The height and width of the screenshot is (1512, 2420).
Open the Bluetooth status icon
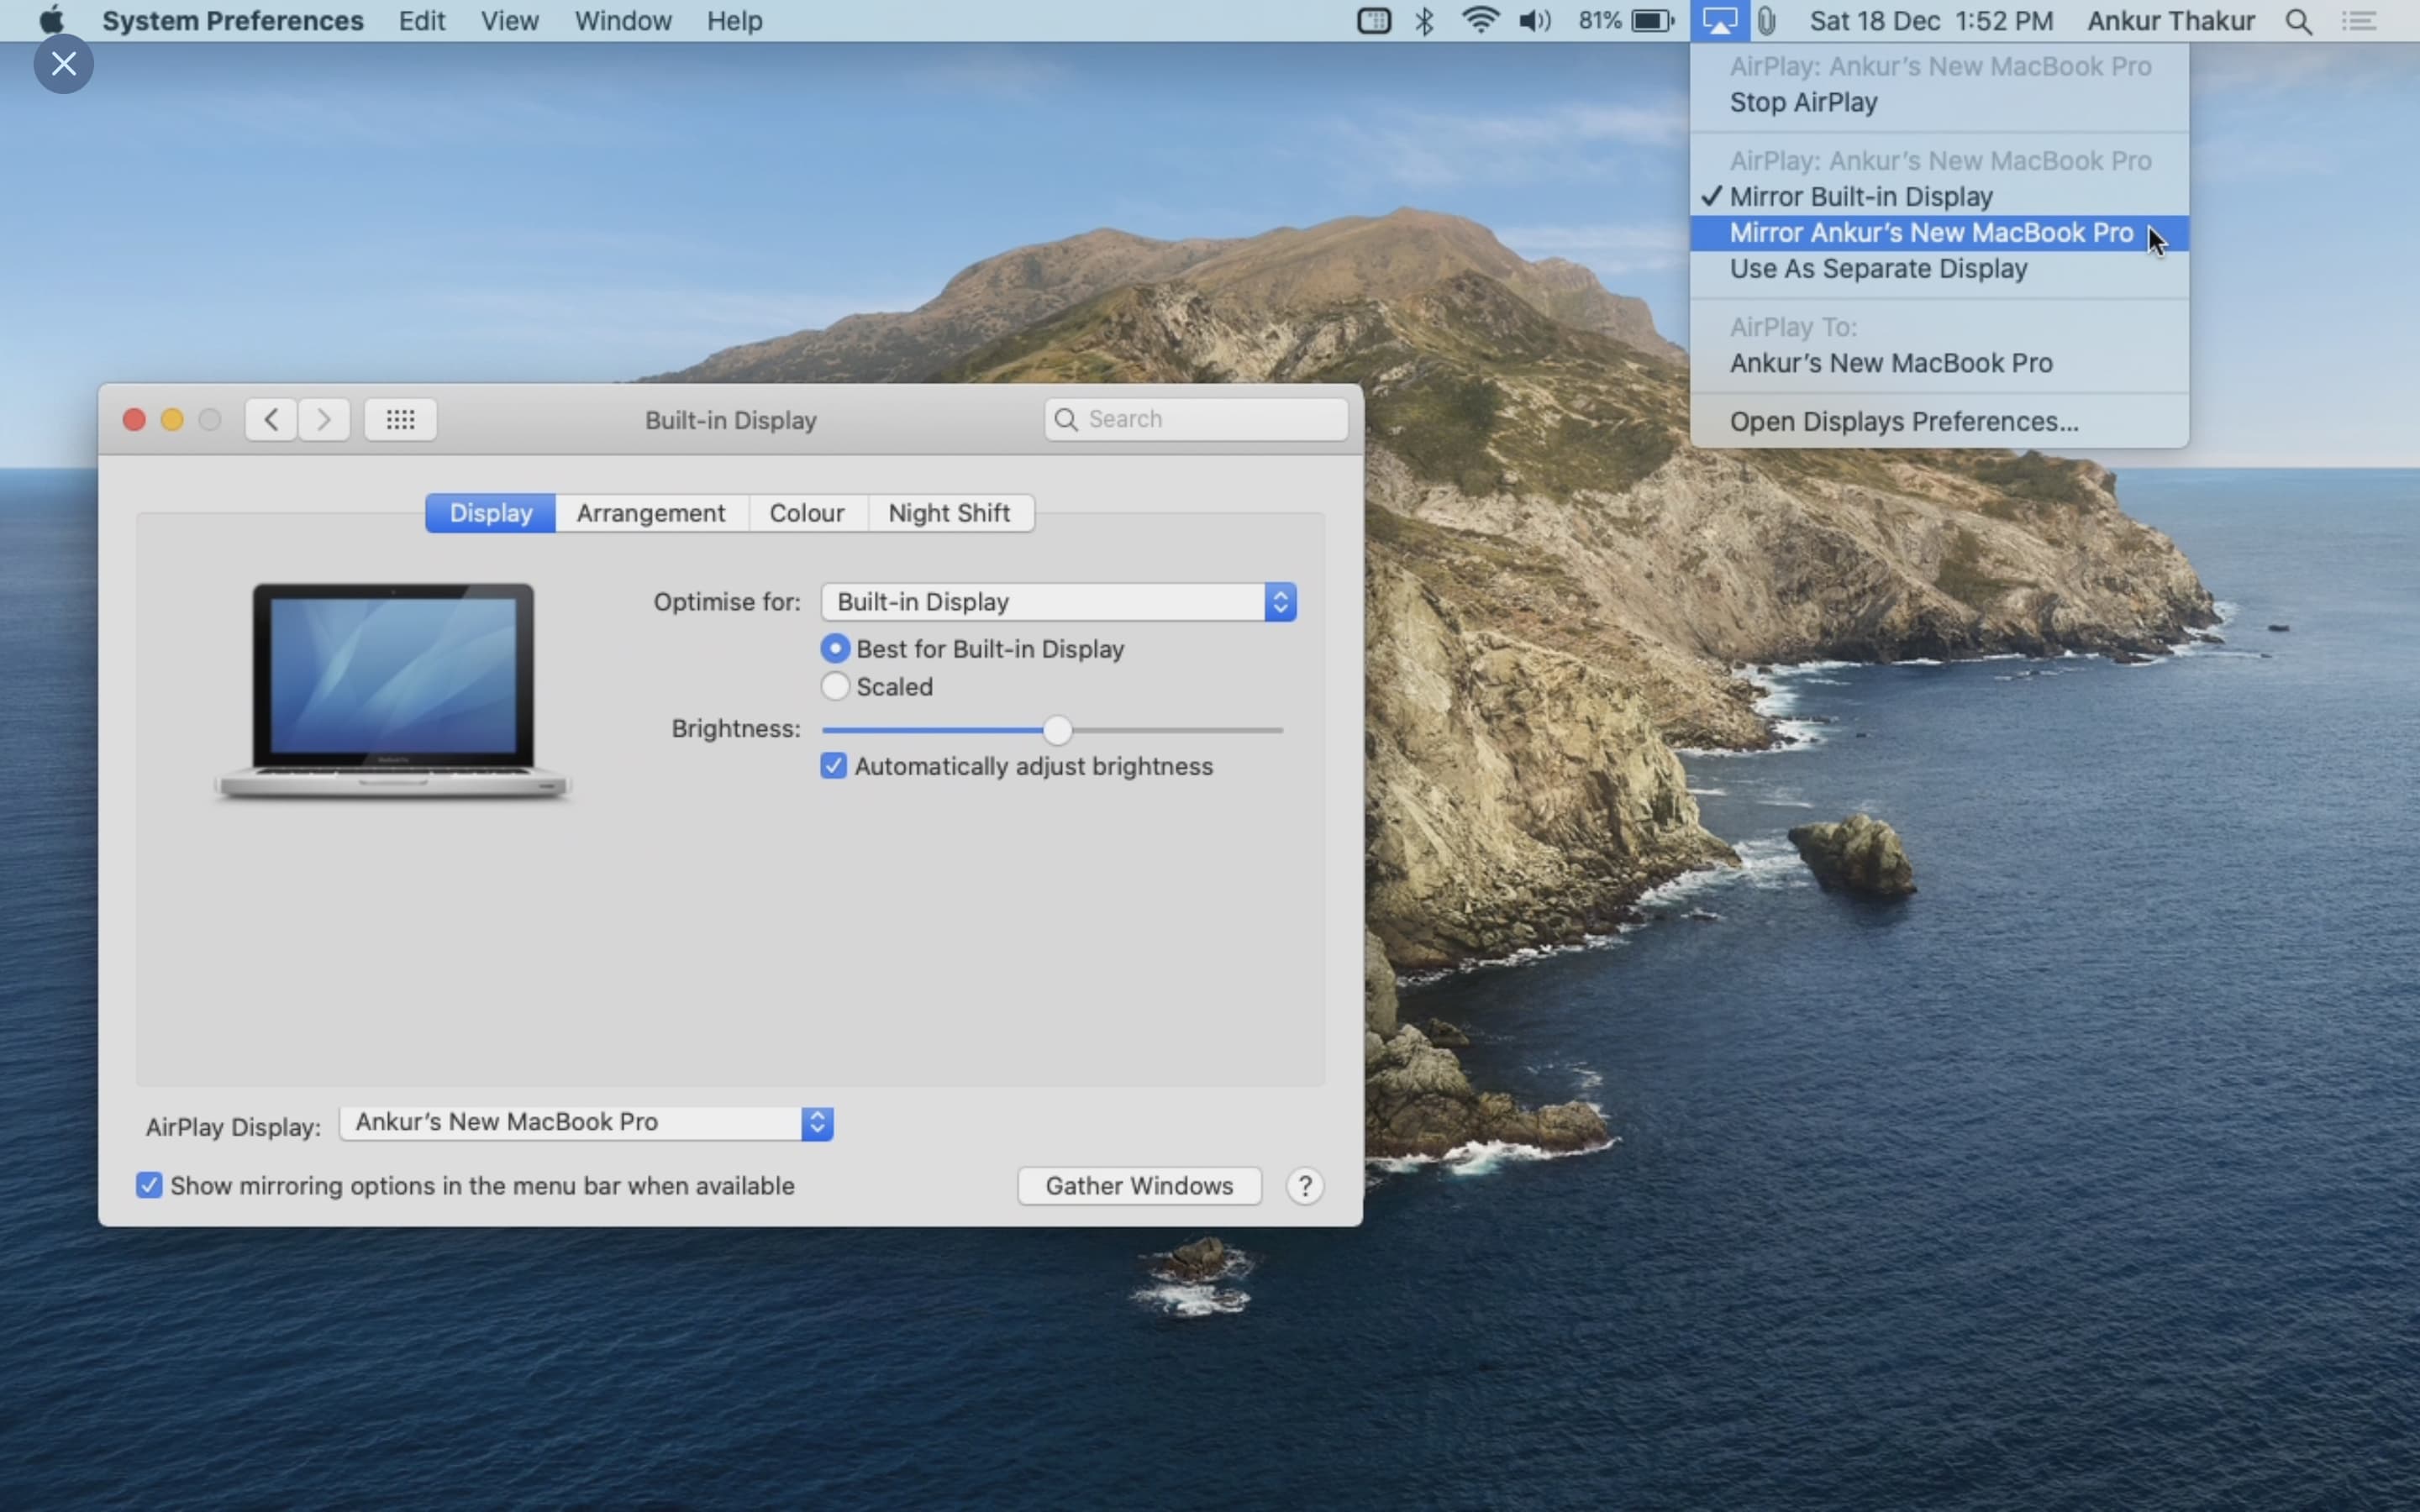[x=1424, y=21]
